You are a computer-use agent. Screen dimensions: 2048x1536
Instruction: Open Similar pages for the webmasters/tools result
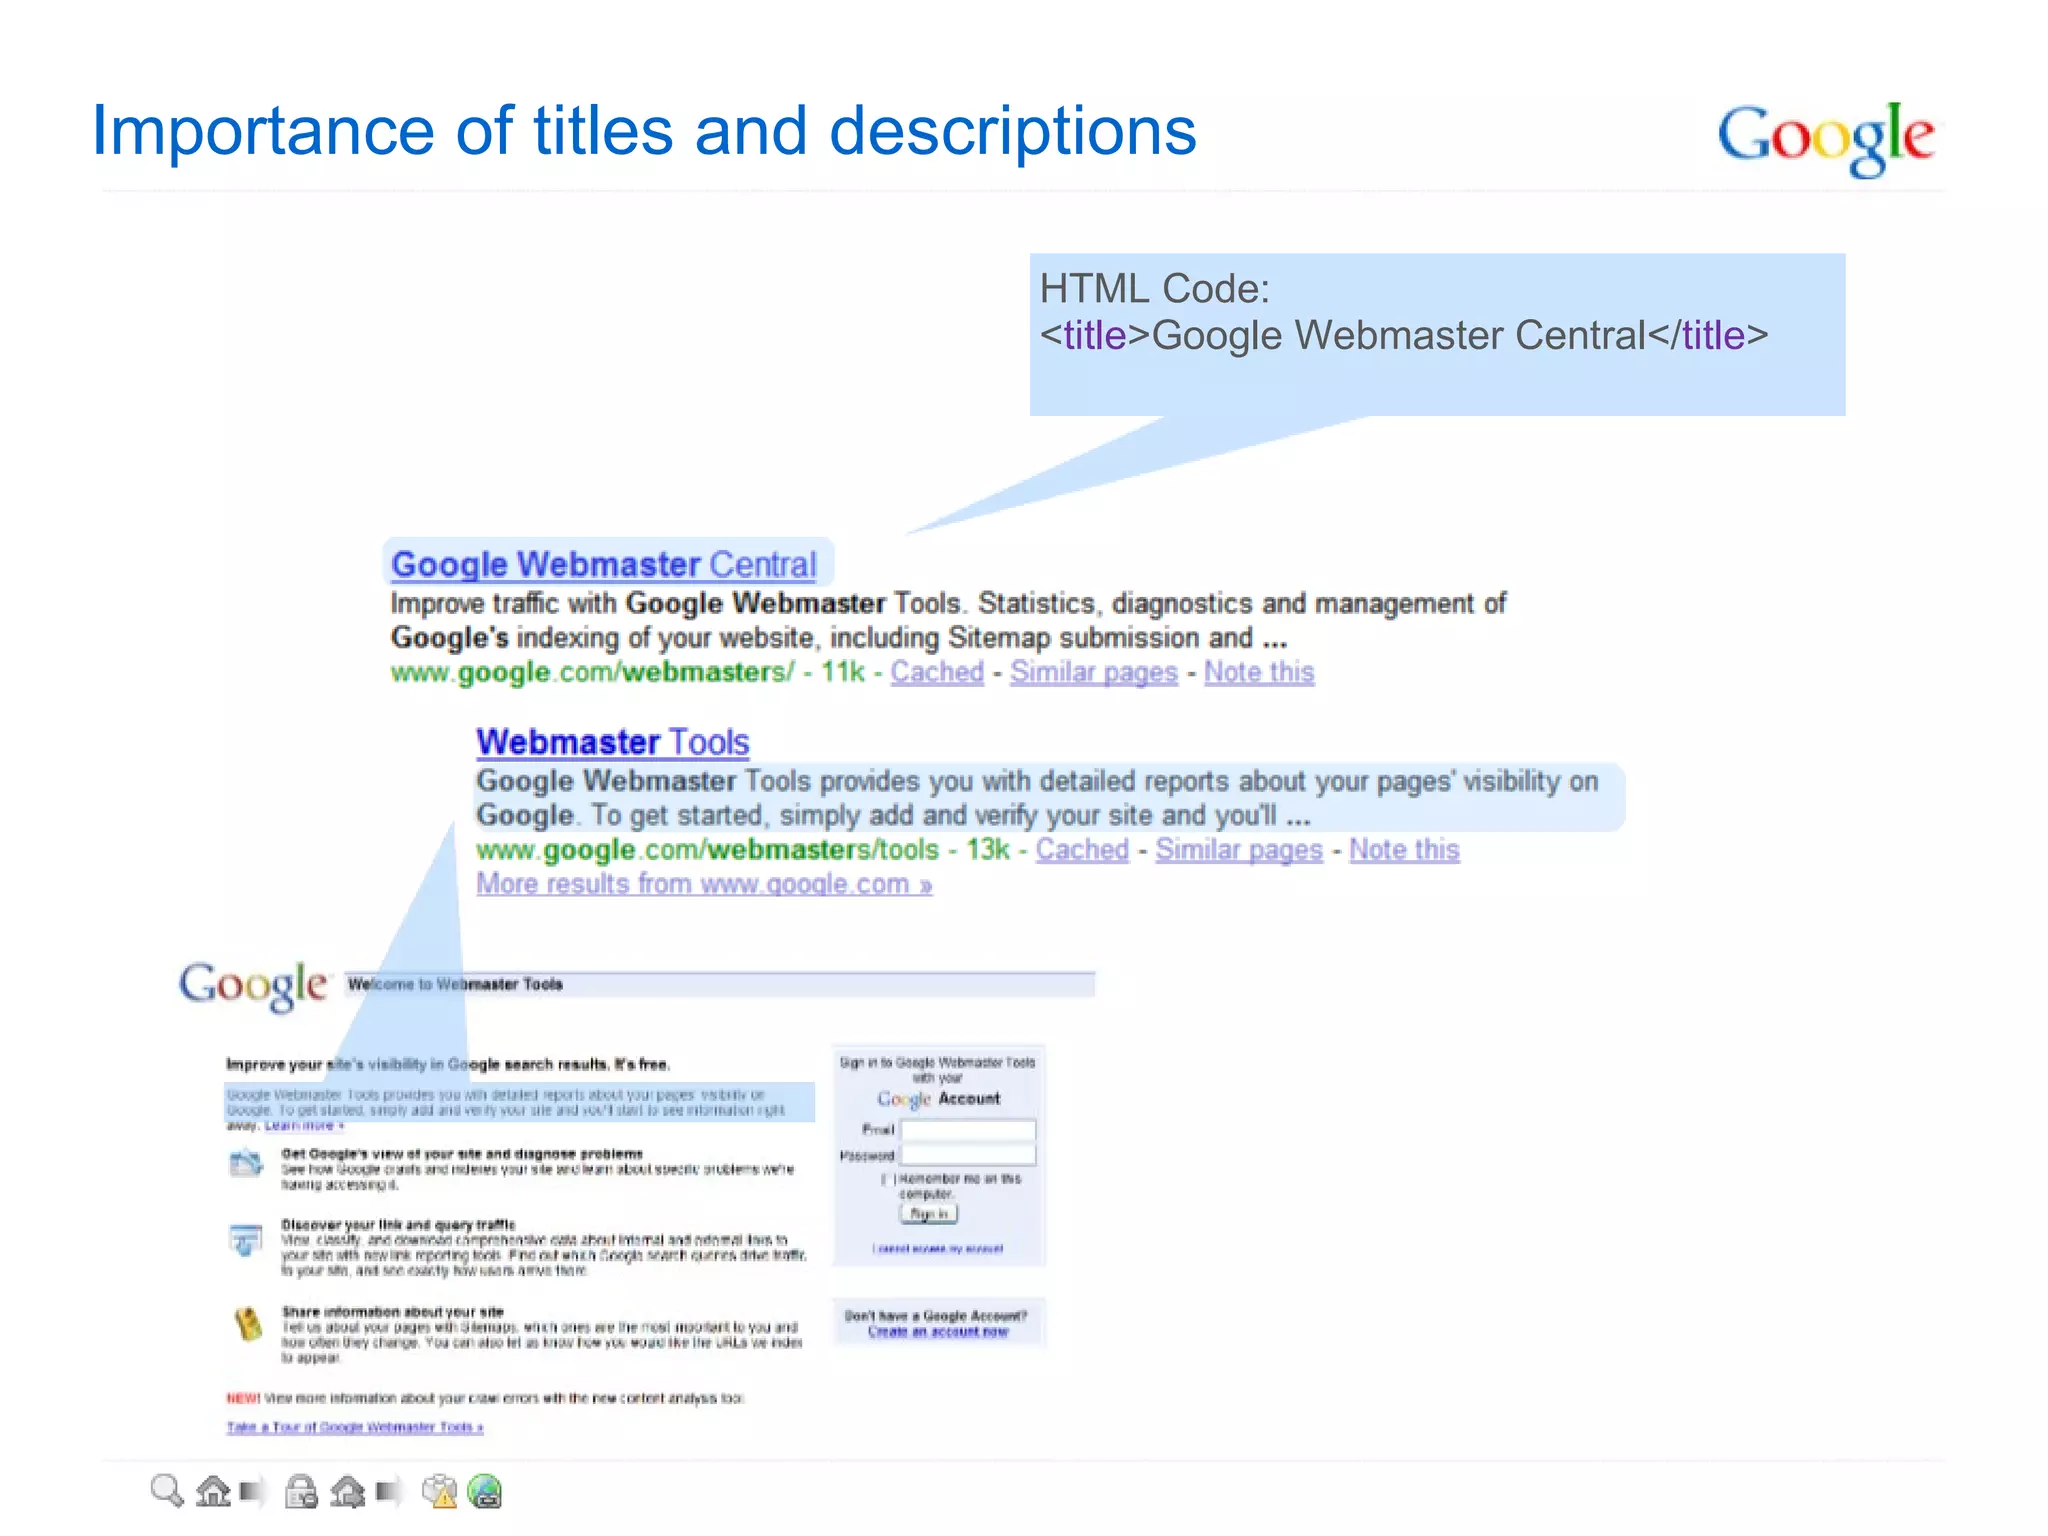click(1239, 850)
